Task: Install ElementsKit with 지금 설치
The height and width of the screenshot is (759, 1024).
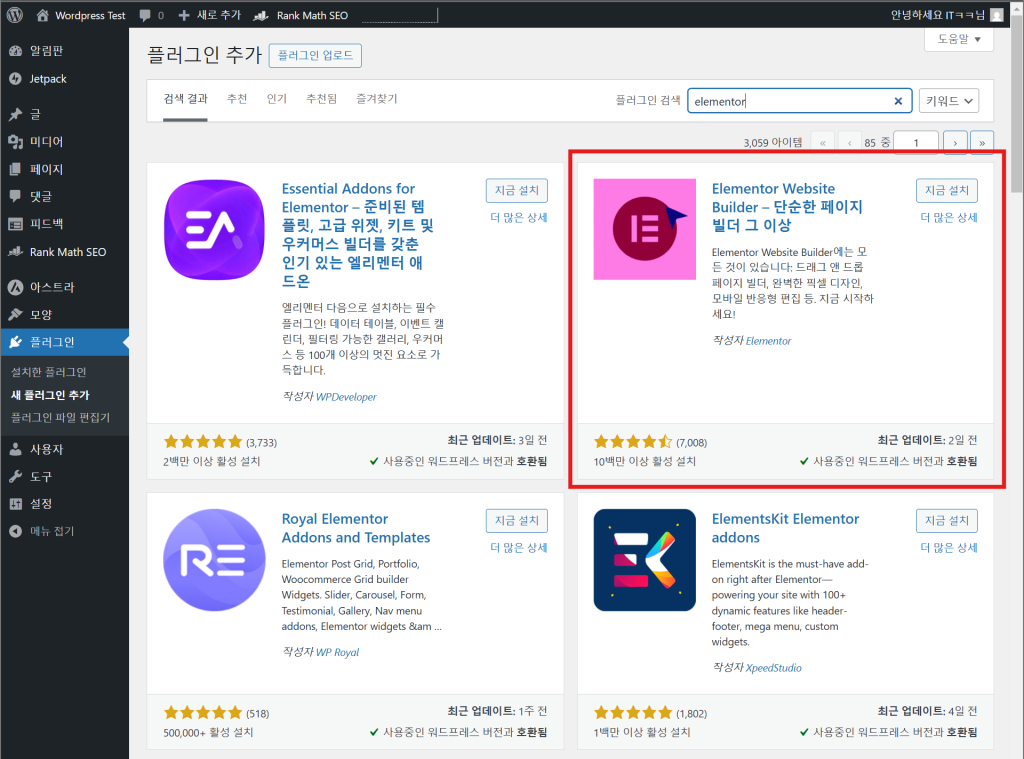Action: pyautogui.click(x=947, y=521)
